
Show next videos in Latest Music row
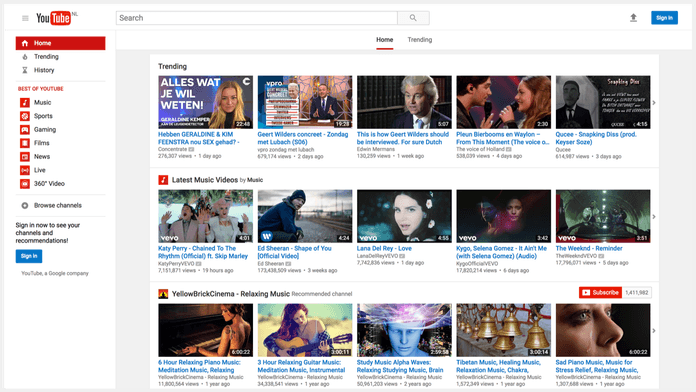coord(654,217)
